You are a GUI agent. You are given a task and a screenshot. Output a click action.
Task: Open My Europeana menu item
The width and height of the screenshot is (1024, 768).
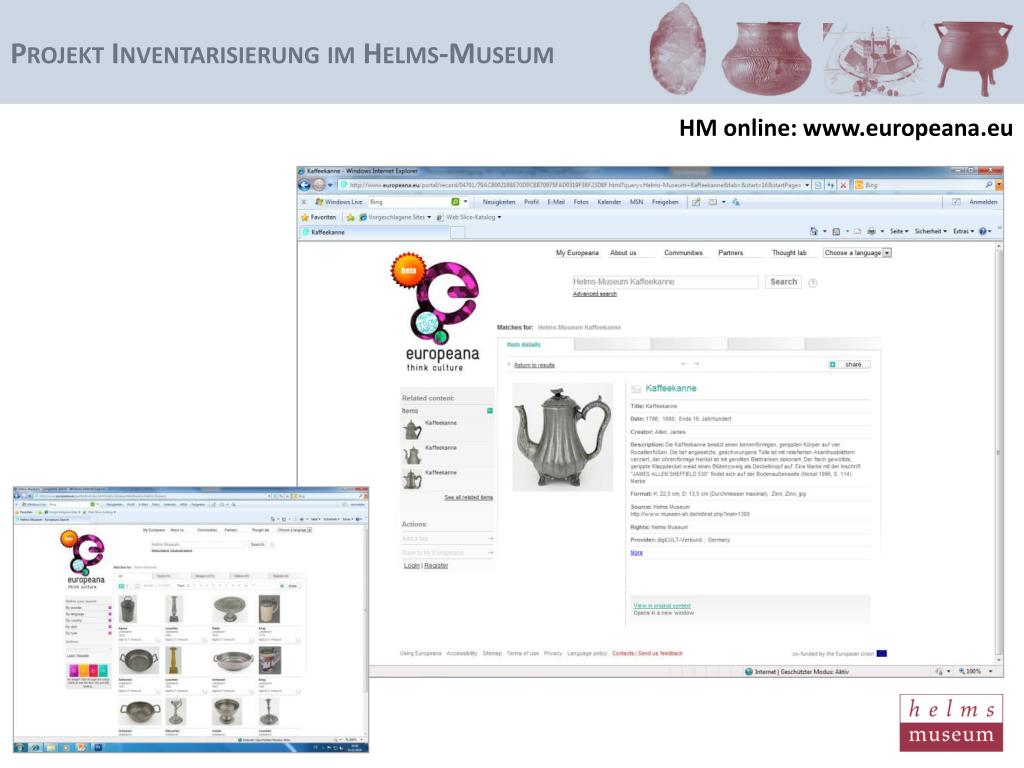pyautogui.click(x=577, y=253)
